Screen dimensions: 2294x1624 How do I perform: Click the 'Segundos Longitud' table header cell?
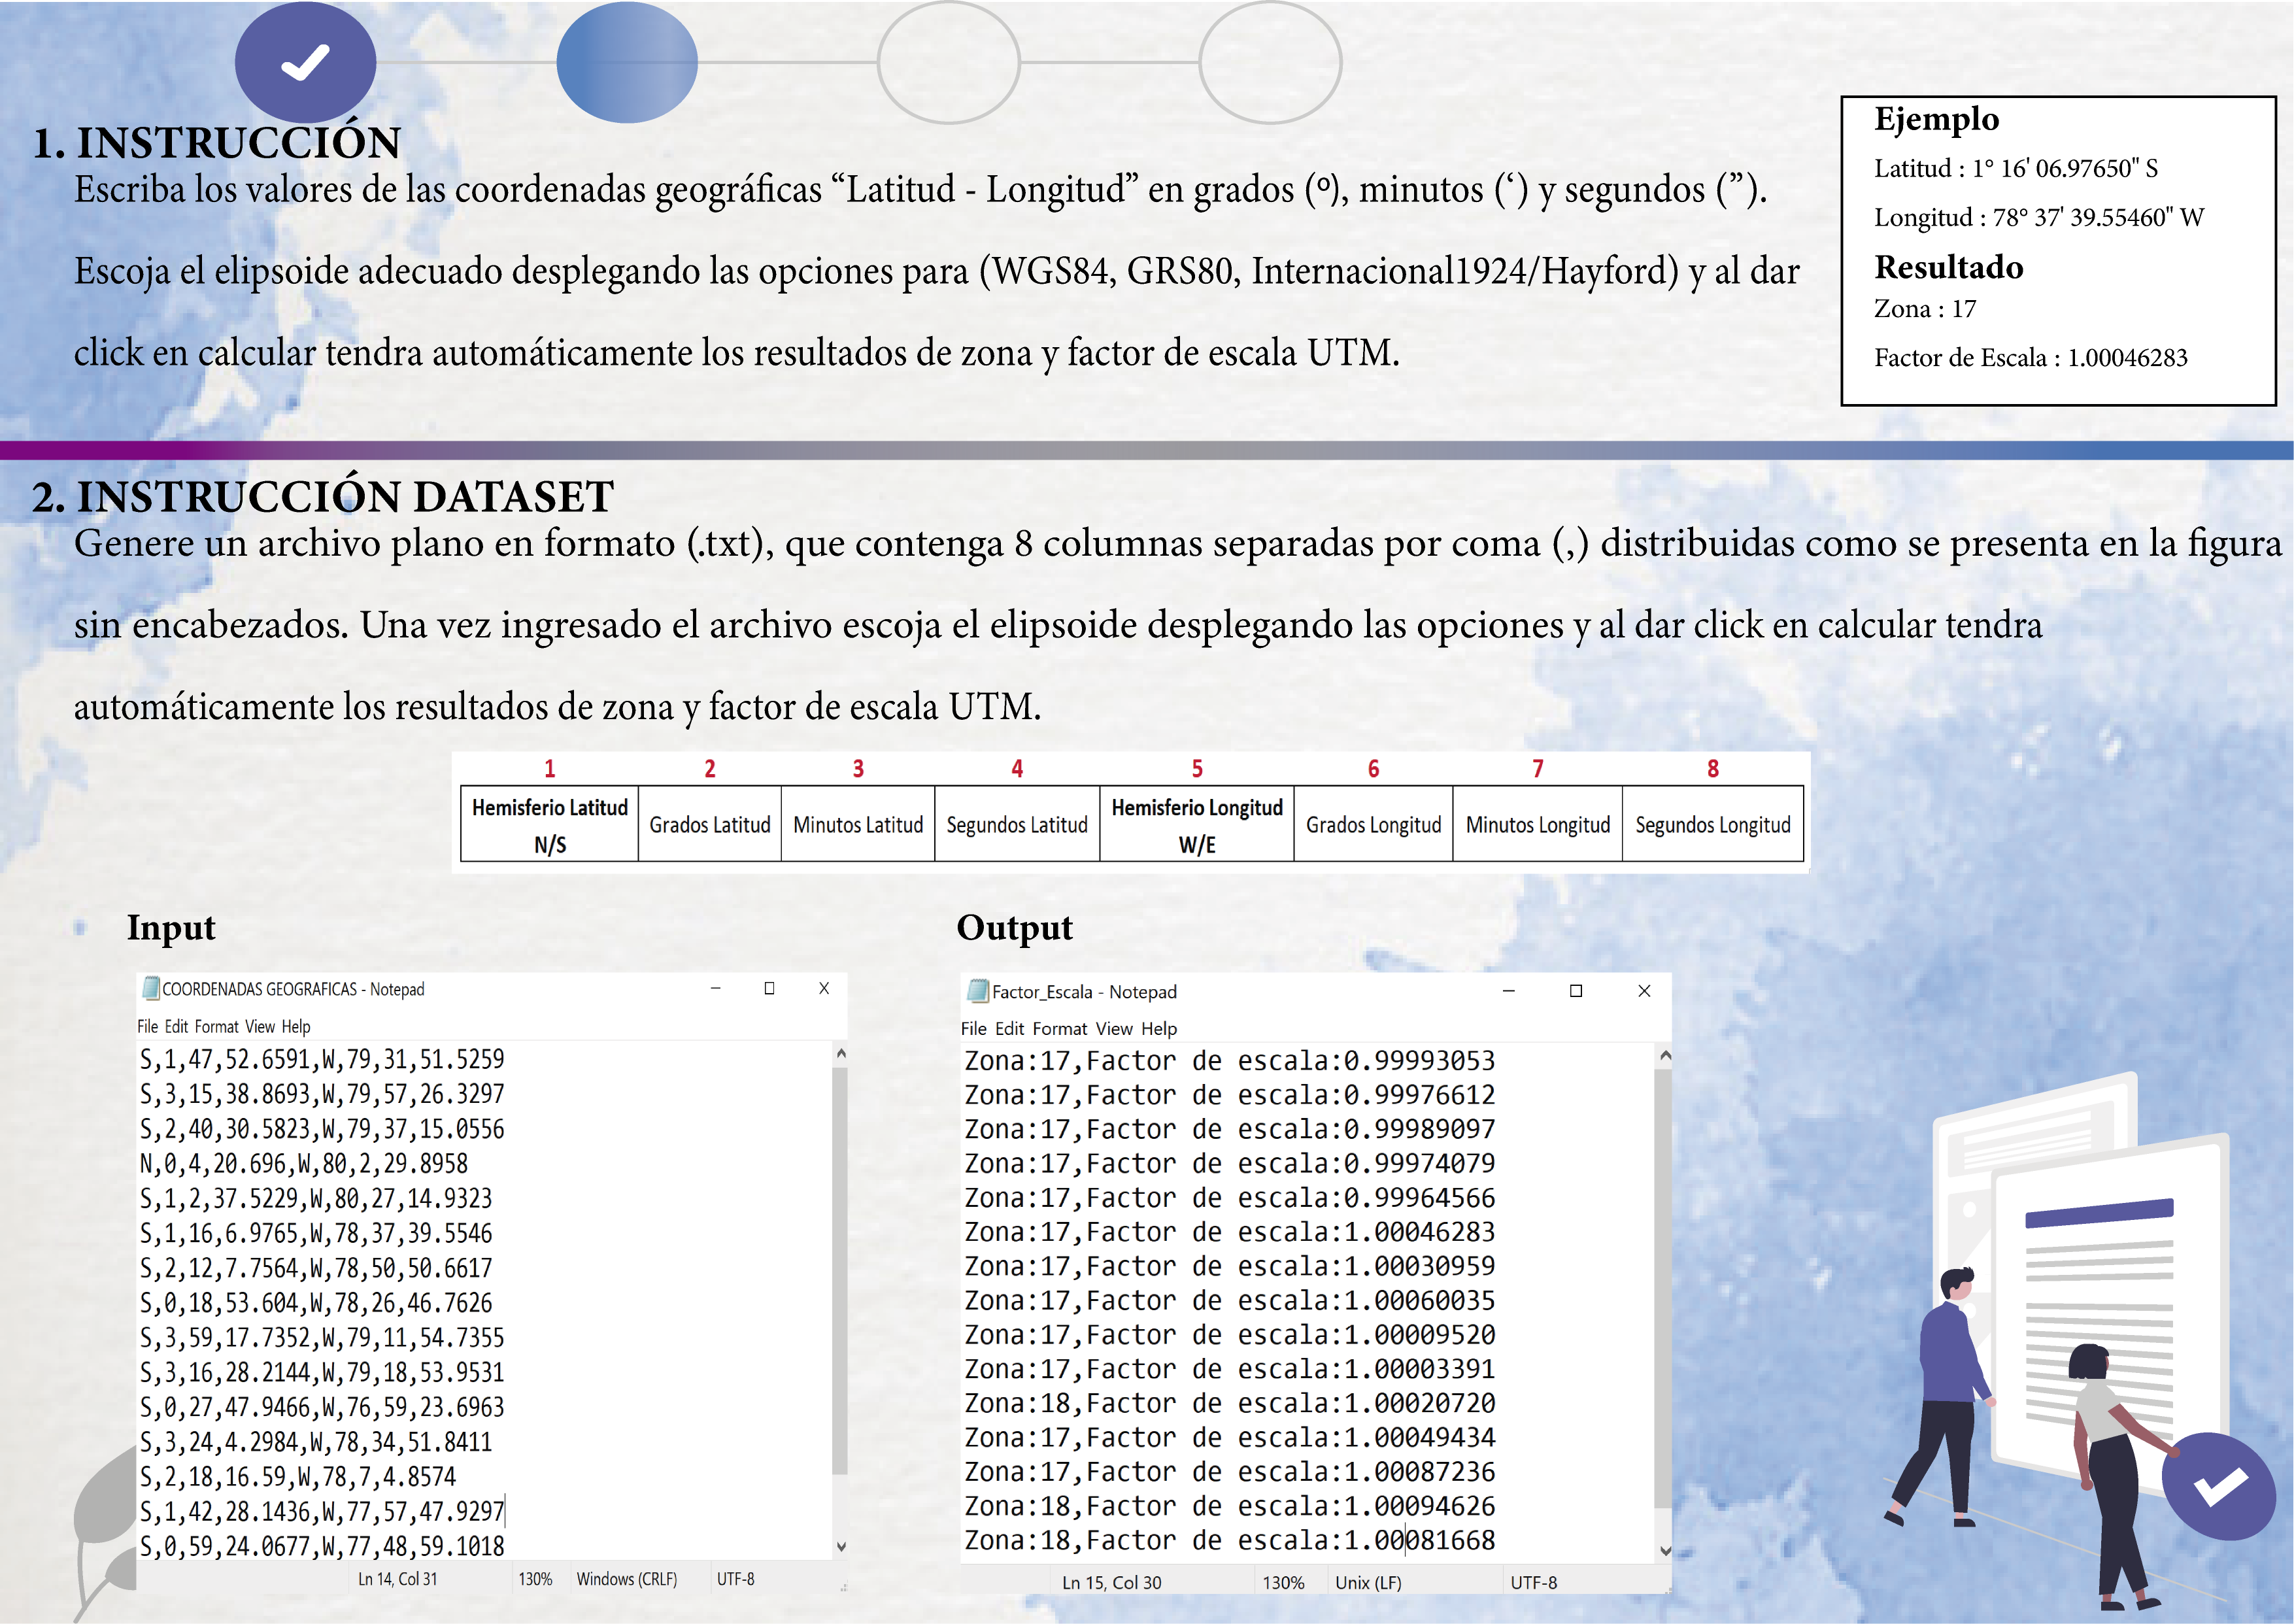tap(1712, 824)
